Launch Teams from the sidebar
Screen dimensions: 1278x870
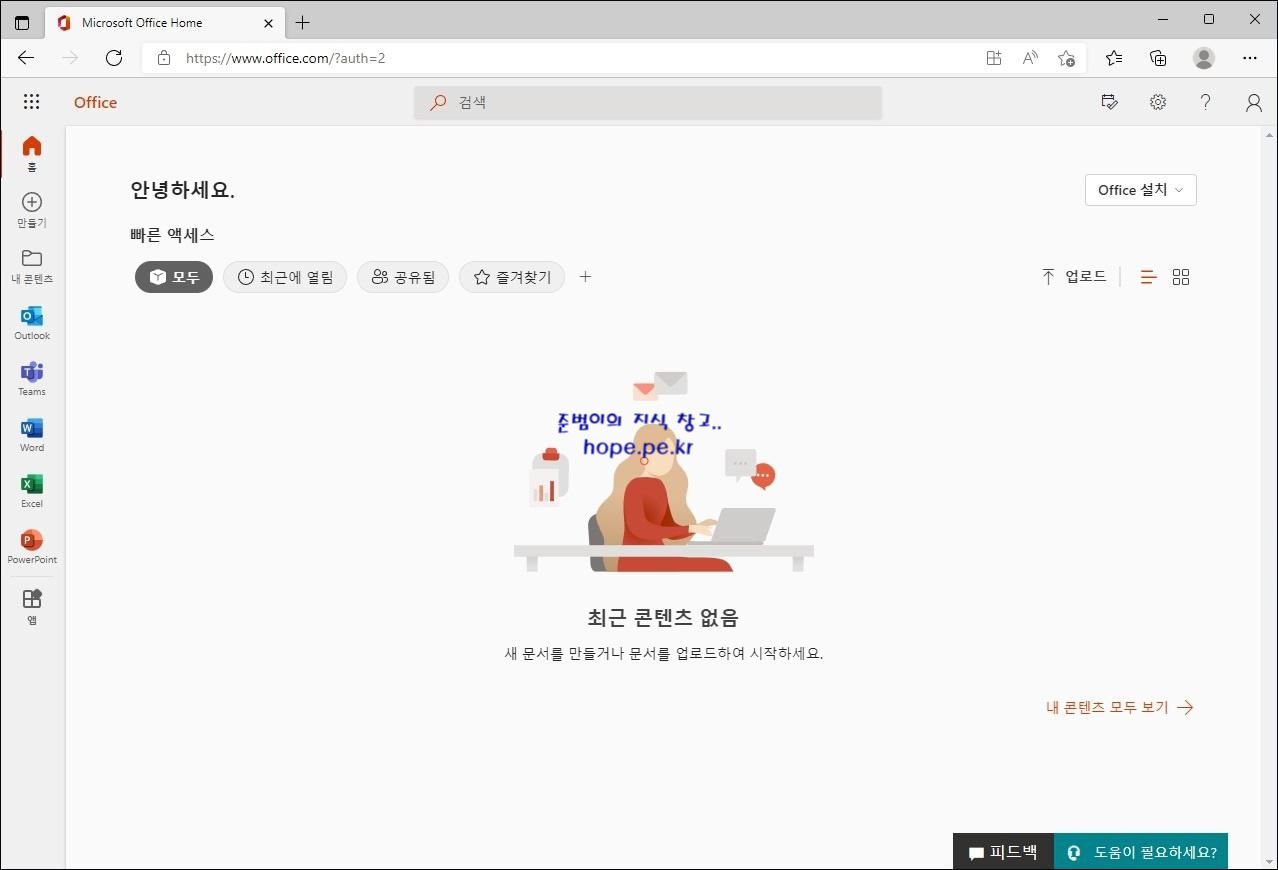coord(32,378)
